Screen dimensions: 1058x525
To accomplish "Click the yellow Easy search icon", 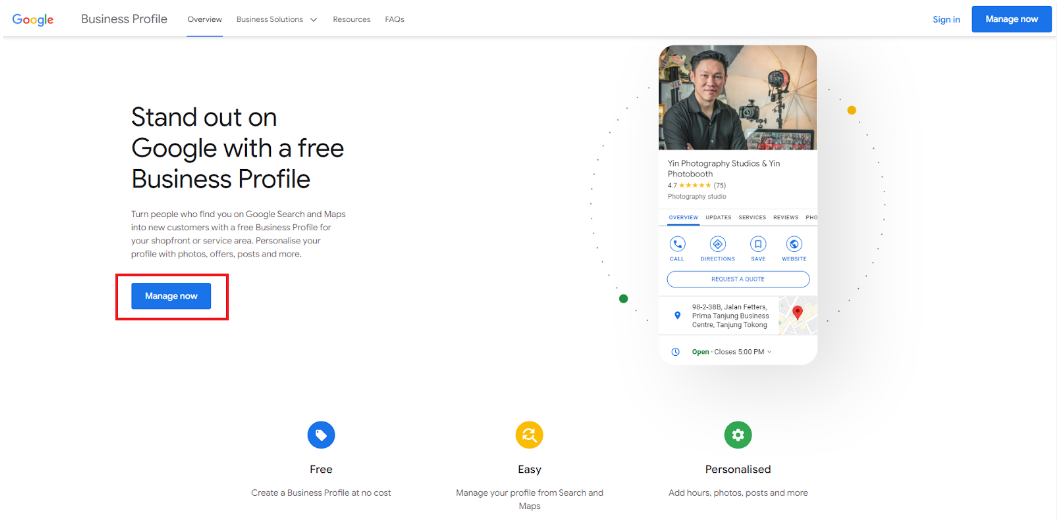I will click(x=530, y=435).
